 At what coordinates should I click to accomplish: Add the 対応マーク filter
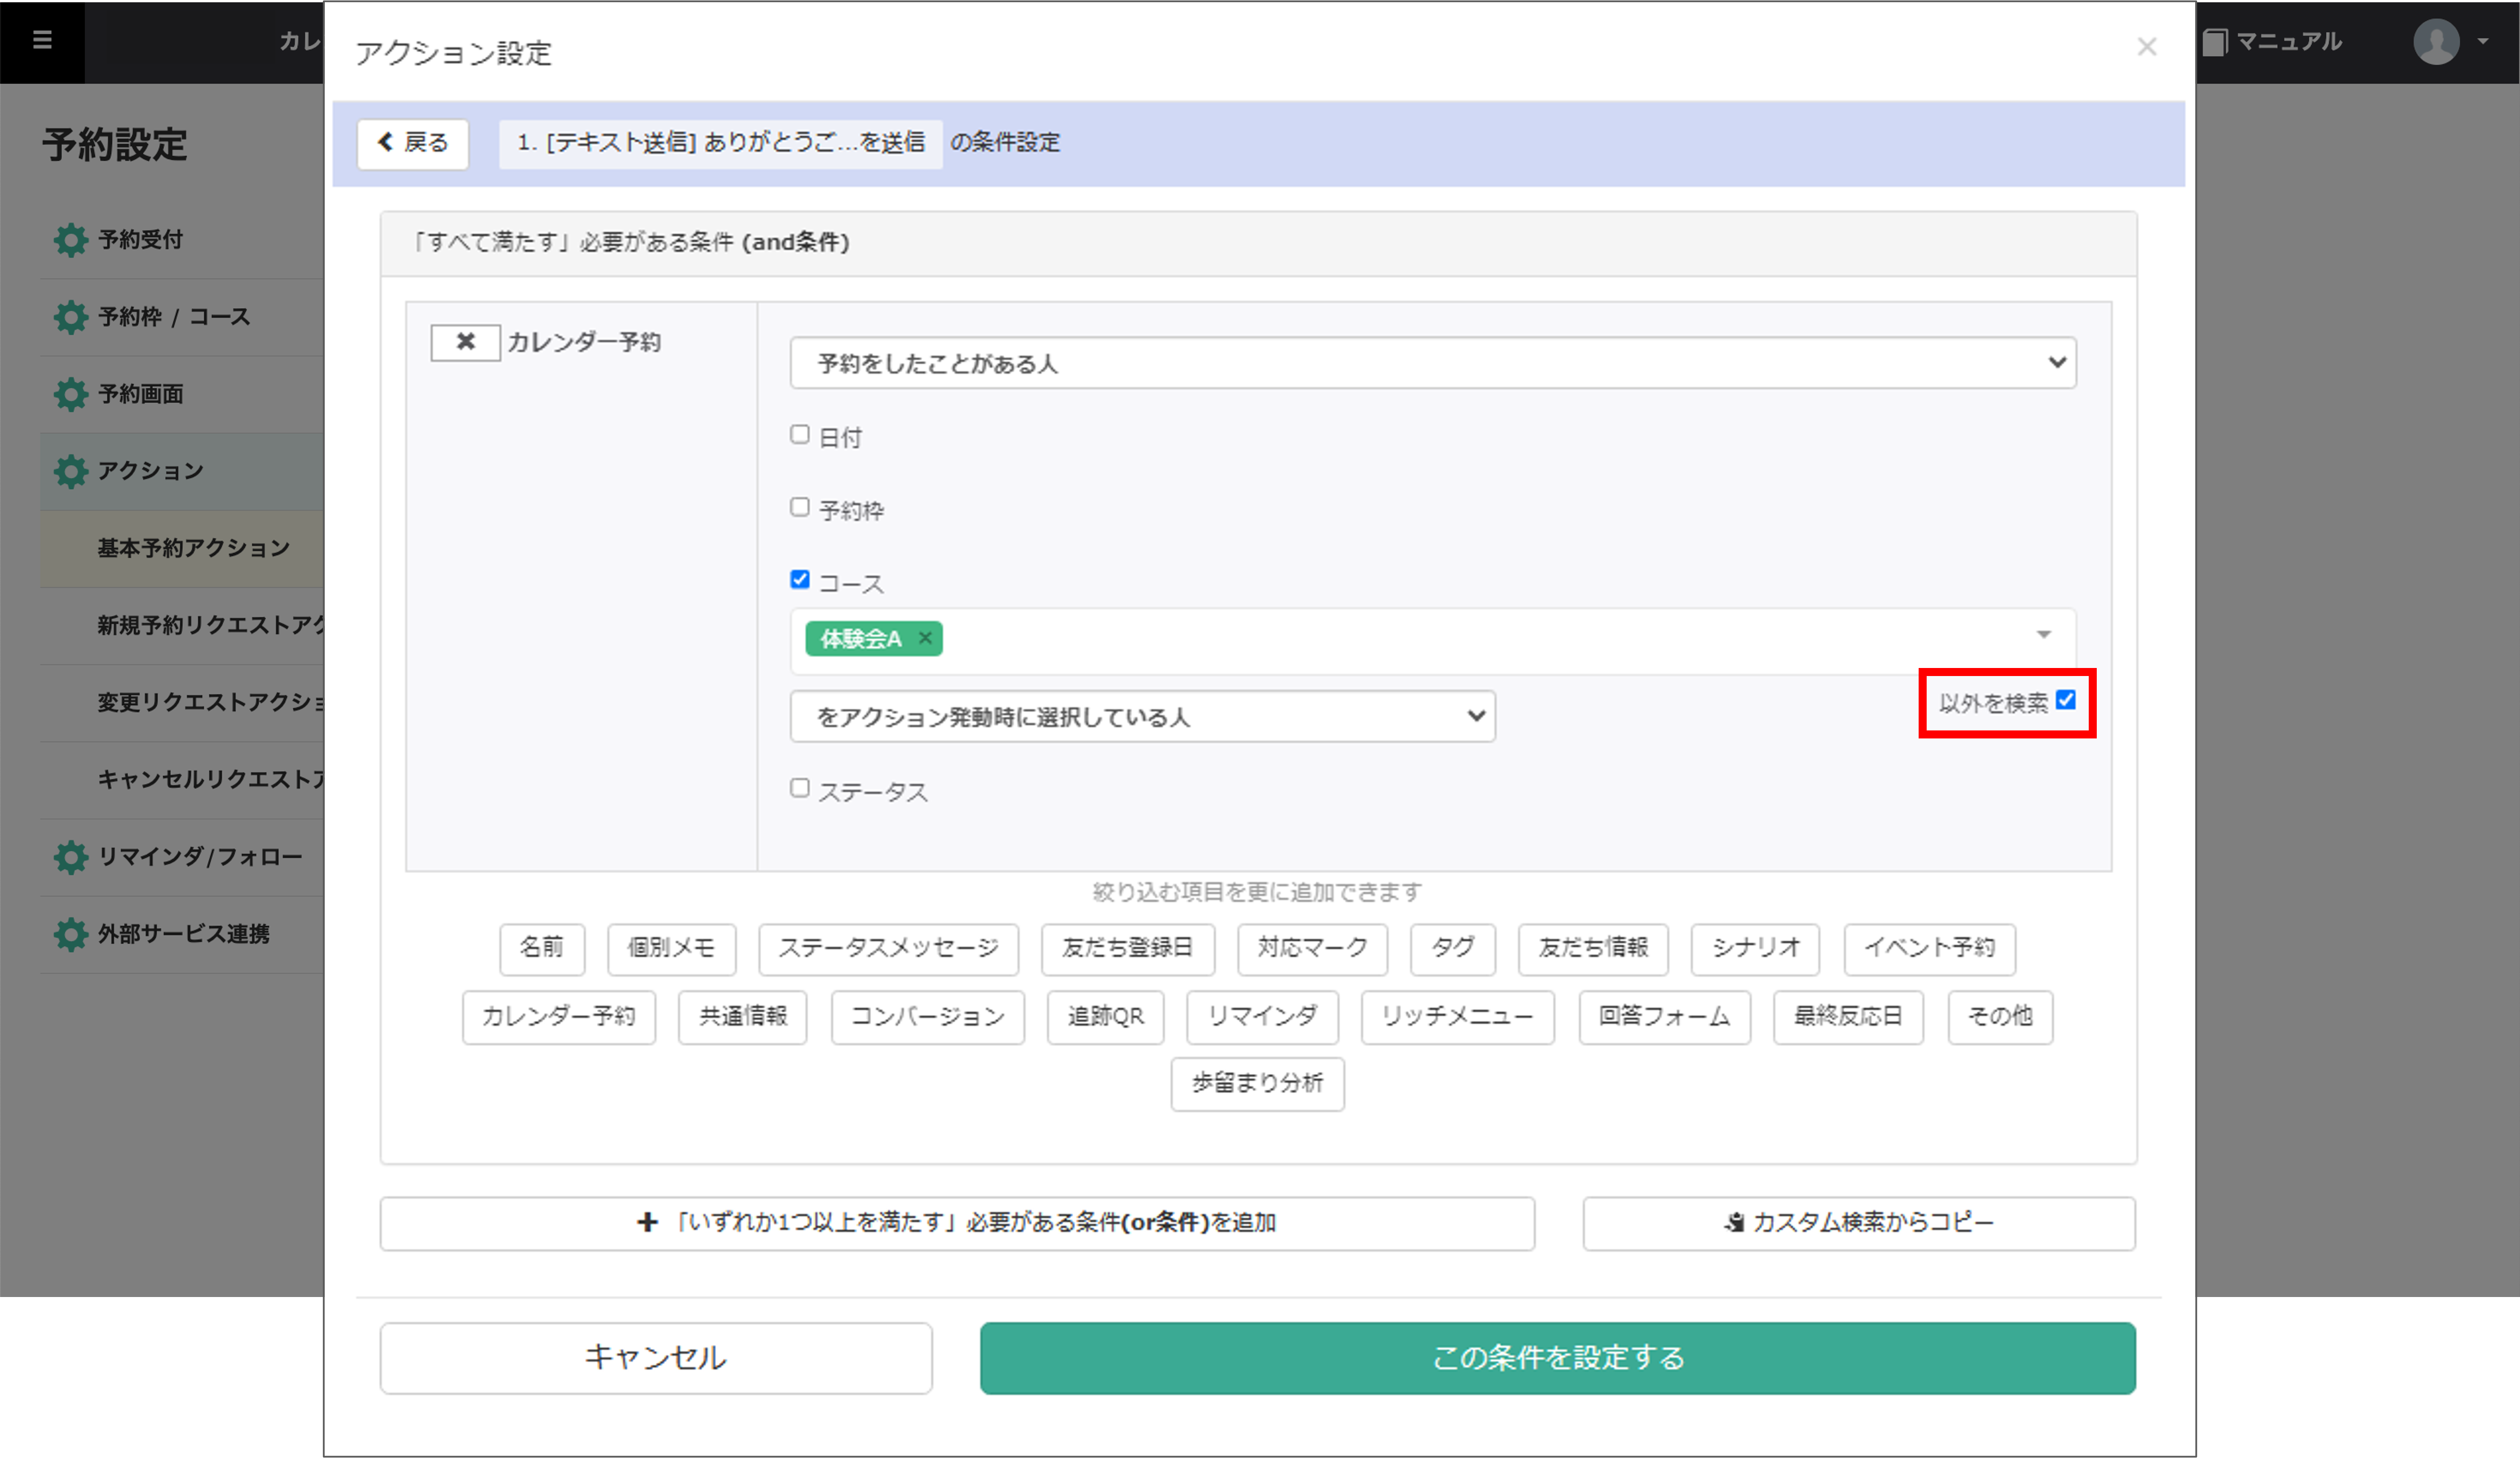pyautogui.click(x=1312, y=948)
